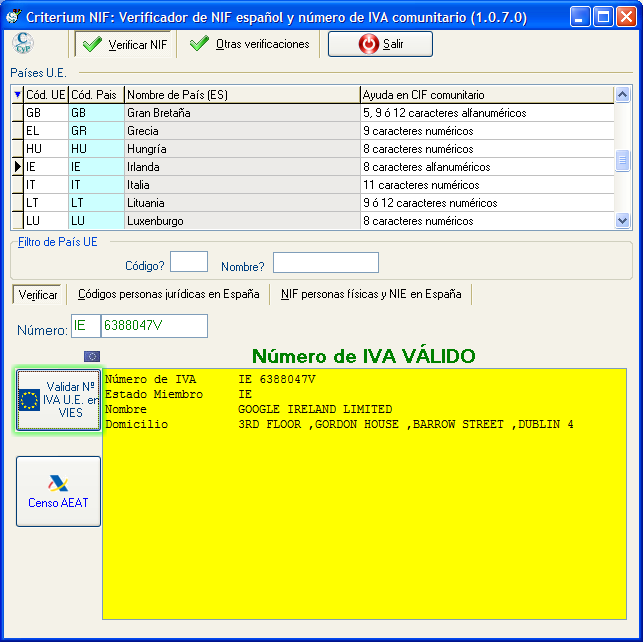The width and height of the screenshot is (643, 642).
Task: Click the GOOGLE IRELAND LIMITED result text
Action: (315, 409)
